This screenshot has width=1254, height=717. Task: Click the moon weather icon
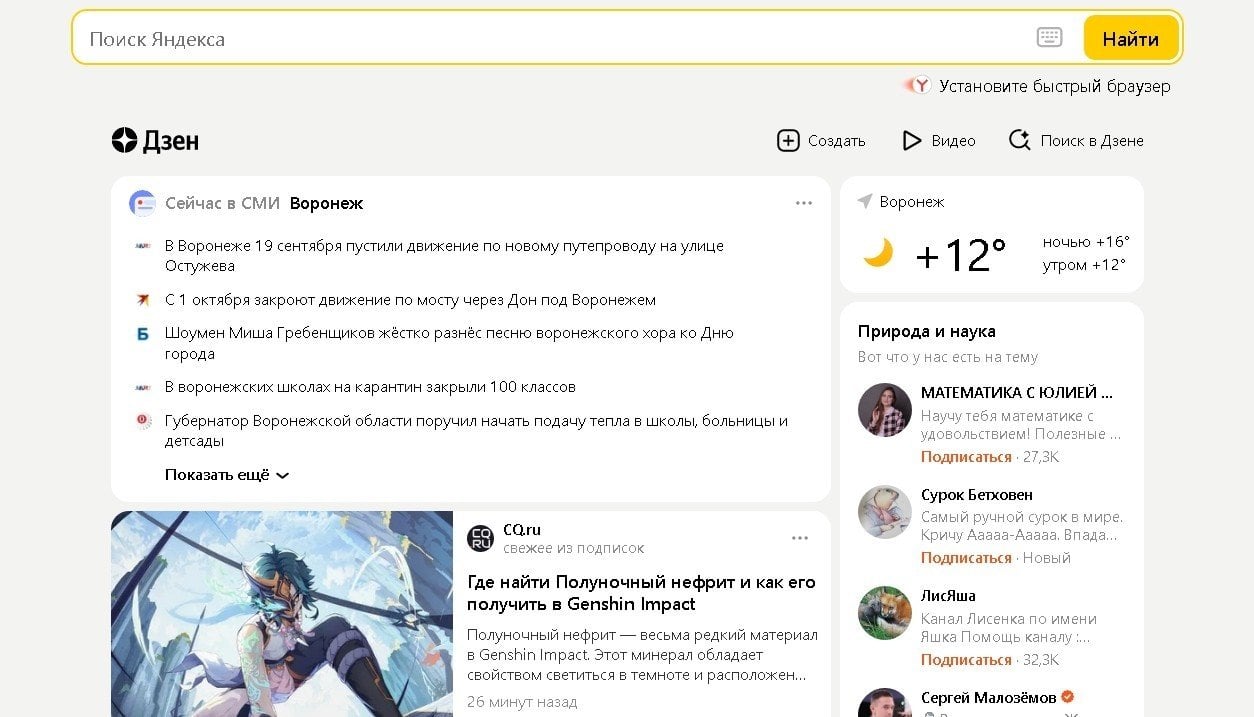(x=878, y=254)
